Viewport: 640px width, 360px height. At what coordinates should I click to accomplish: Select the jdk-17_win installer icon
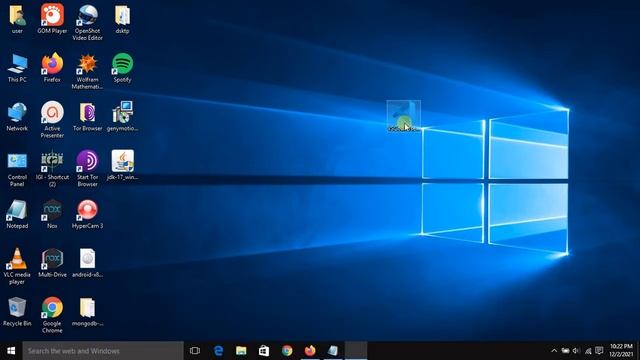coord(122,165)
